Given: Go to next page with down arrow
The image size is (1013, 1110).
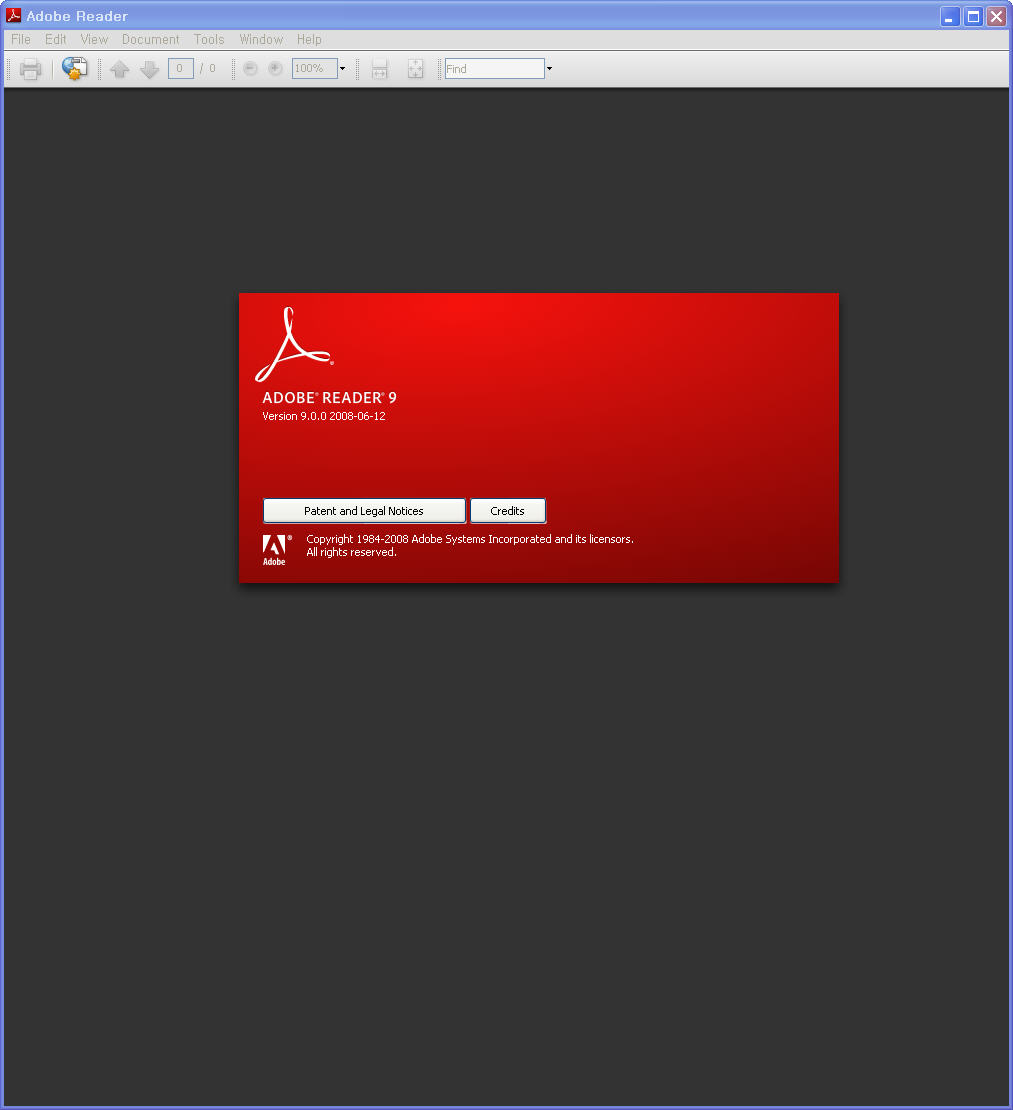Looking at the screenshot, I should [149, 69].
